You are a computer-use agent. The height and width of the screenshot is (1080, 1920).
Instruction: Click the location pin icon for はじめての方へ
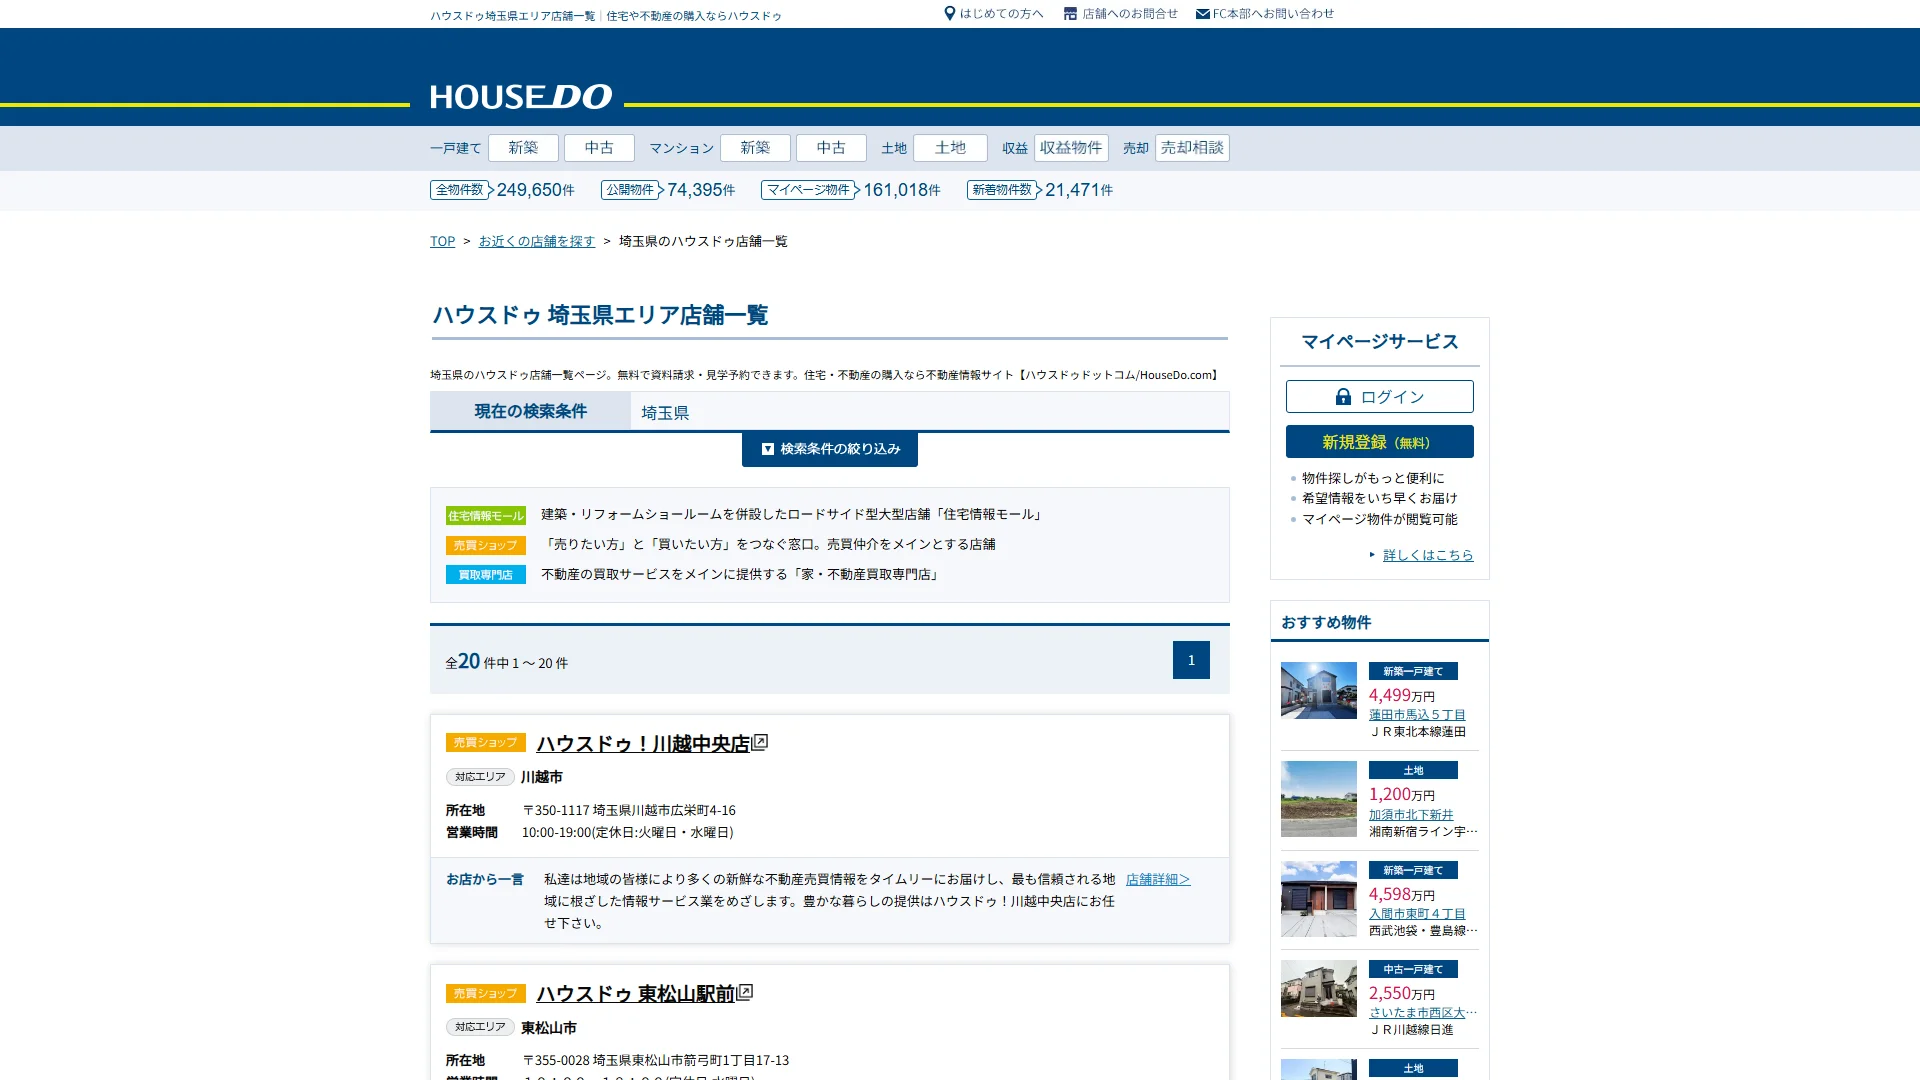pyautogui.click(x=950, y=13)
